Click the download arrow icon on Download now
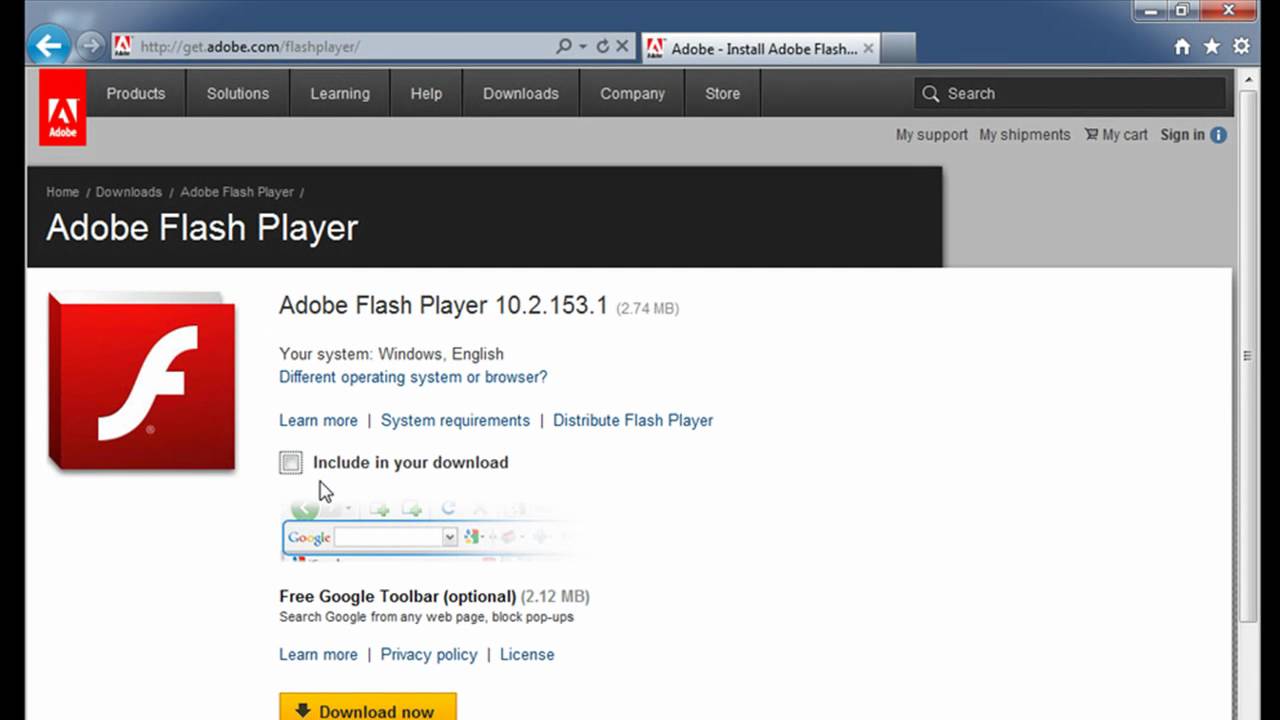Viewport: 1280px width, 720px height. (304, 711)
